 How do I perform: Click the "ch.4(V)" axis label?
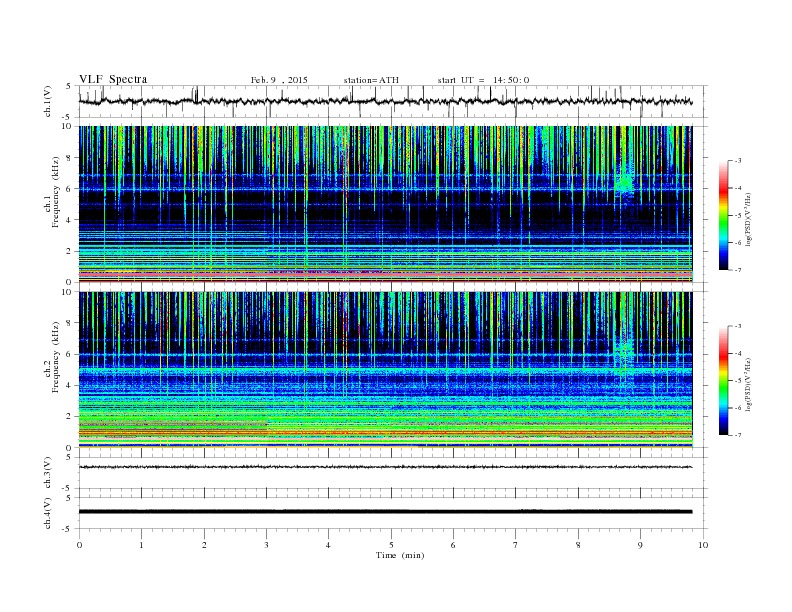coord(48,513)
